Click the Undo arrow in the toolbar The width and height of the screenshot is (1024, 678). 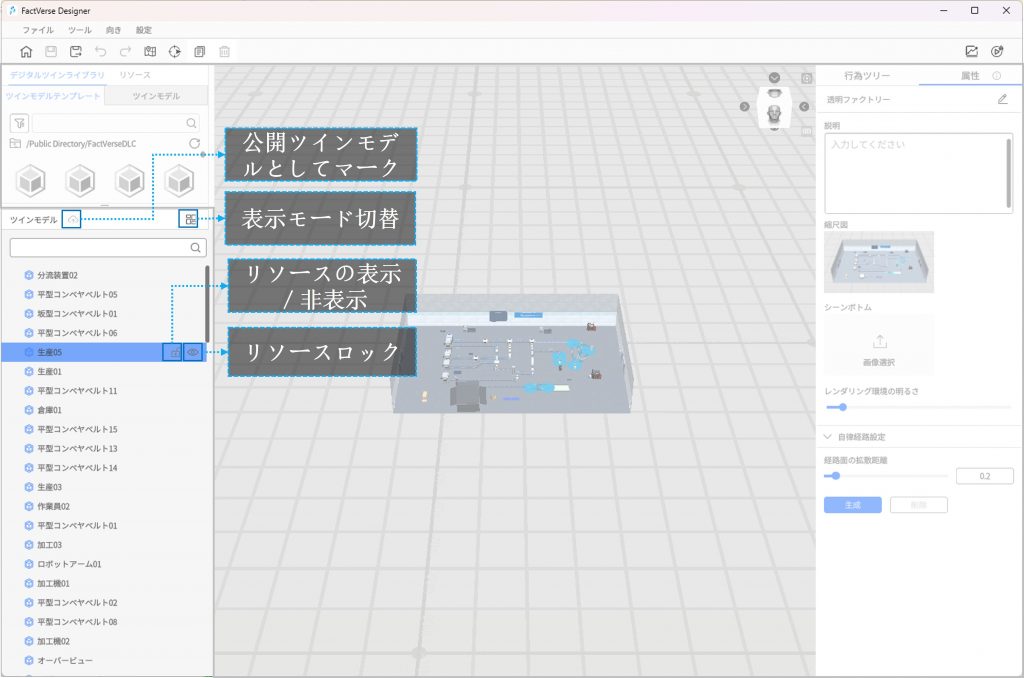(100, 51)
